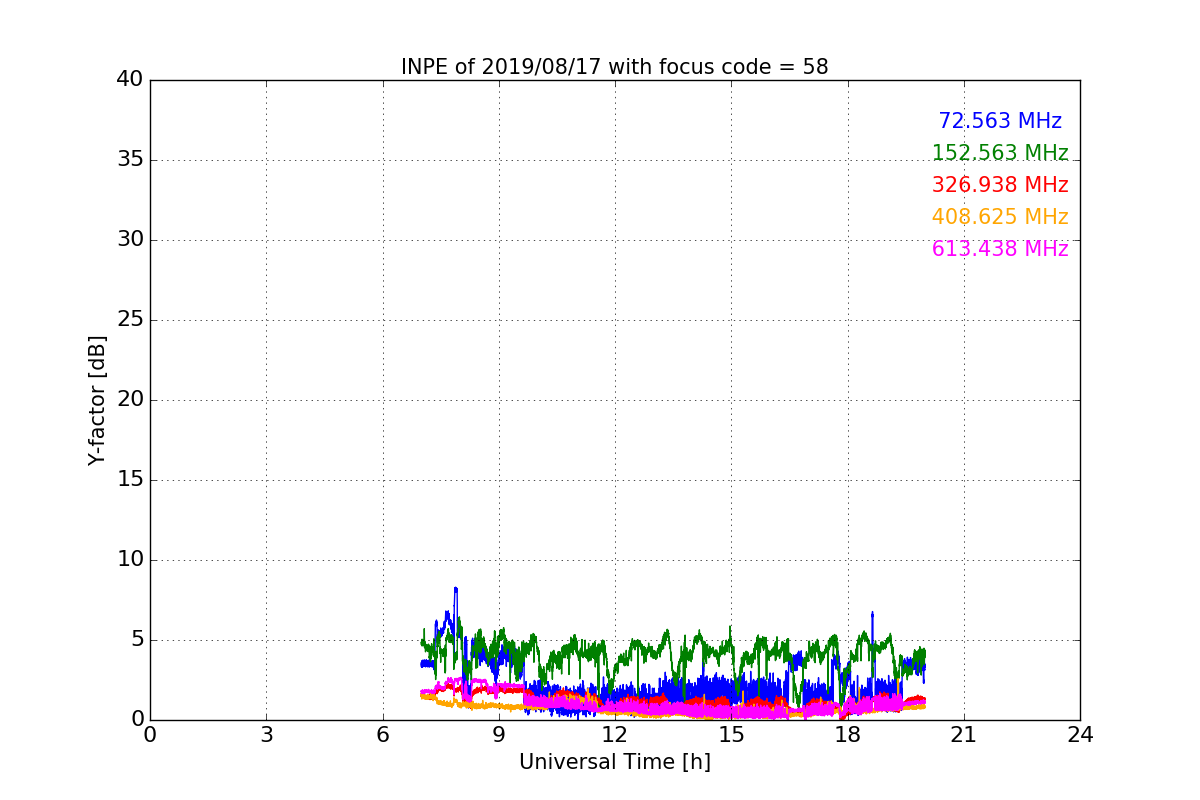Select the blue 72.563 MHz legend label

point(1000,121)
